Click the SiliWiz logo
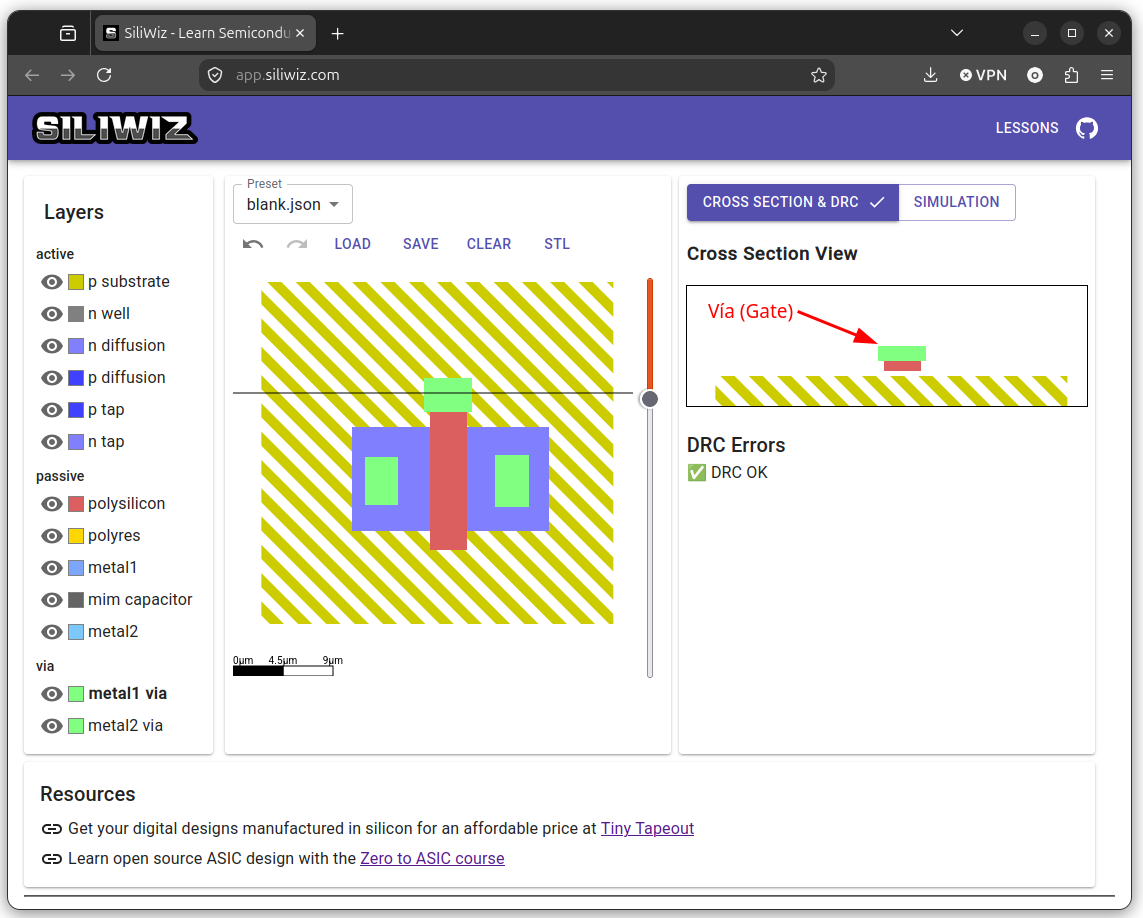The image size is (1143, 918). [114, 128]
